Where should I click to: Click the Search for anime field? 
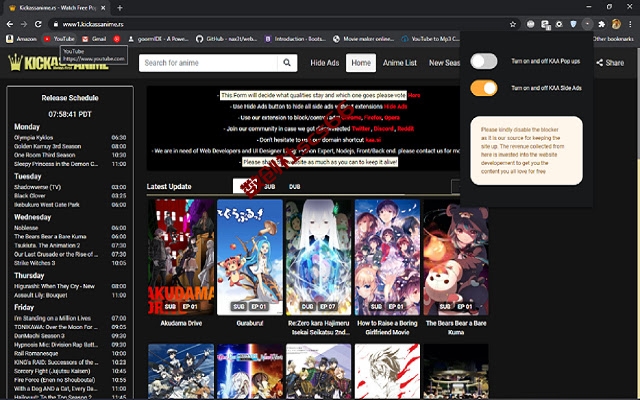click(x=208, y=63)
